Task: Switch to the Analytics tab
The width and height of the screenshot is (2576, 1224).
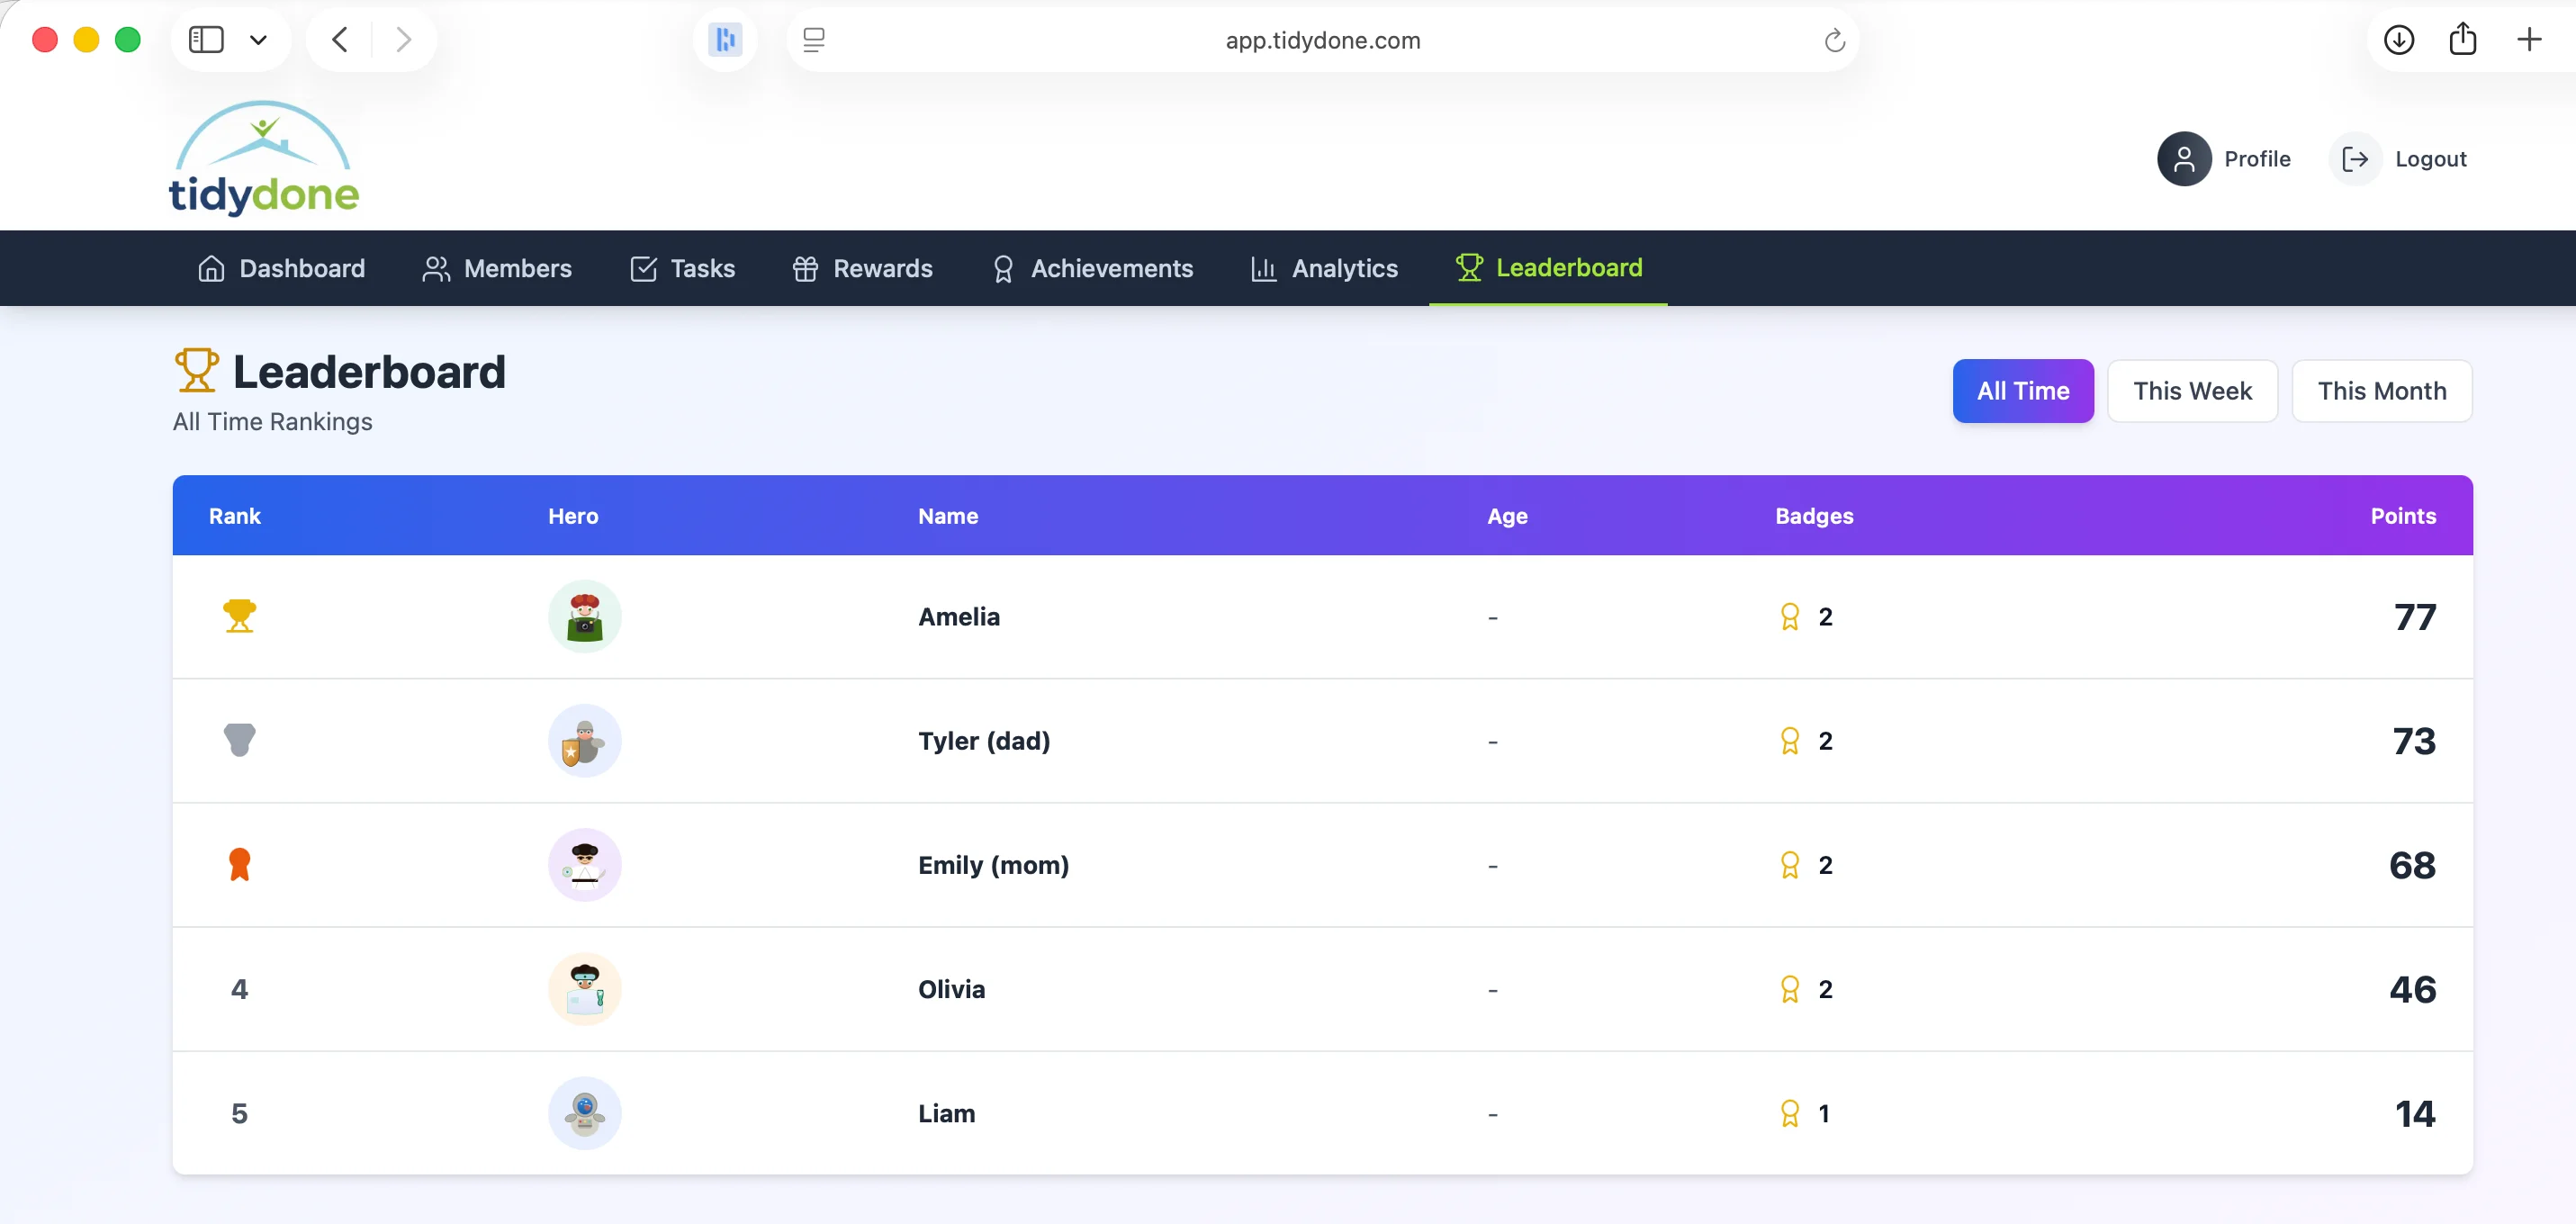Action: pos(1324,268)
